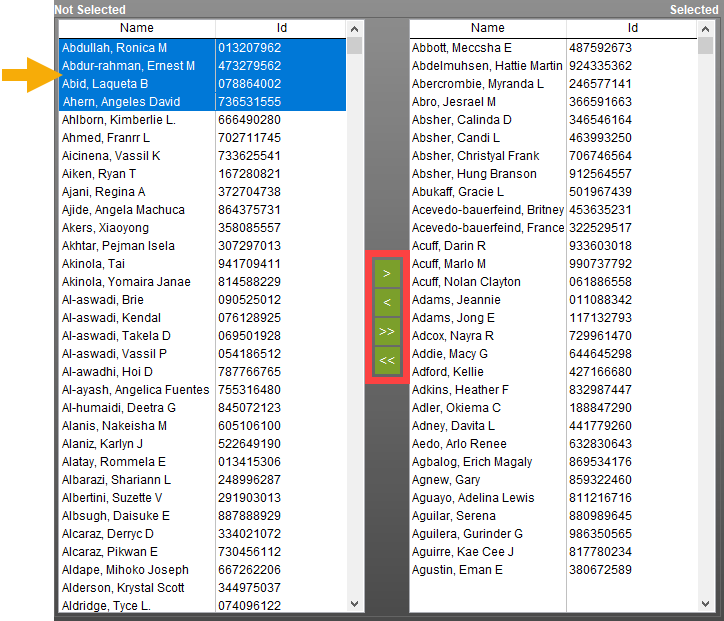Sort Selected list by Name header
Screen dimensions: 724x621
[488, 28]
